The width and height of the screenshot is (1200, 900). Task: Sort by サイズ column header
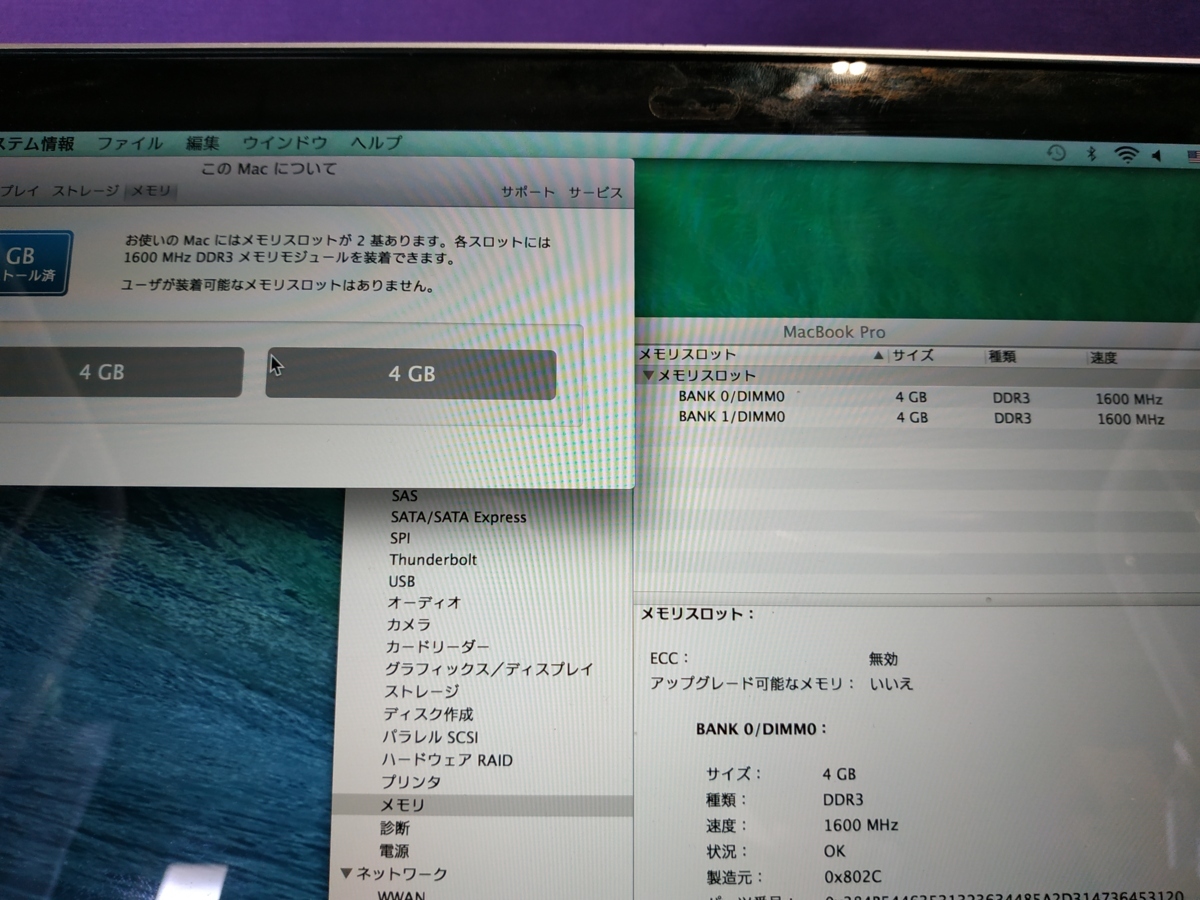[x=912, y=355]
